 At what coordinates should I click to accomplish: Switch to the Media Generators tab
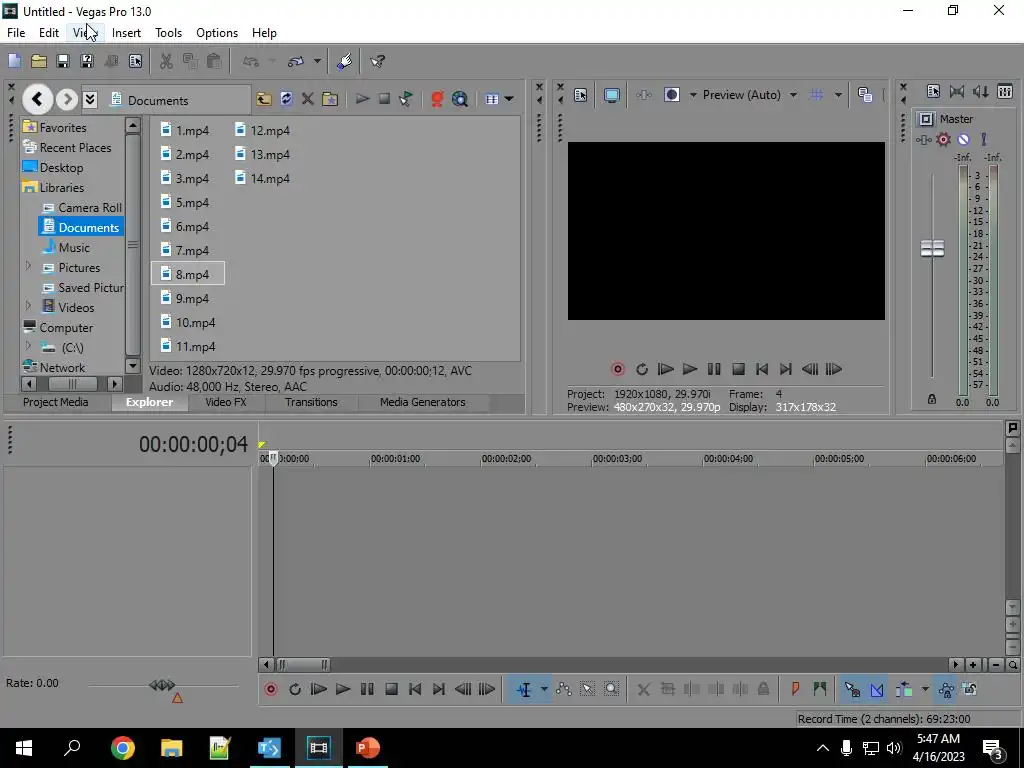(423, 402)
